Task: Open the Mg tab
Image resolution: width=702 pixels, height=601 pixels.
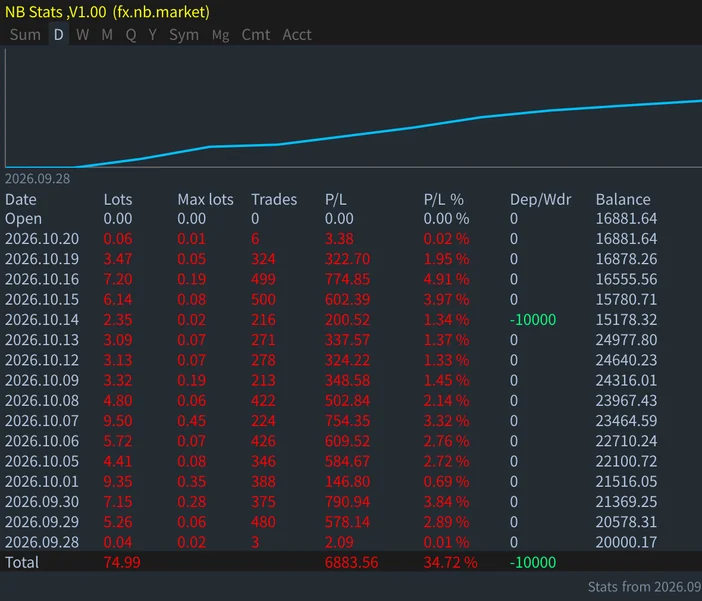Action: (221, 35)
